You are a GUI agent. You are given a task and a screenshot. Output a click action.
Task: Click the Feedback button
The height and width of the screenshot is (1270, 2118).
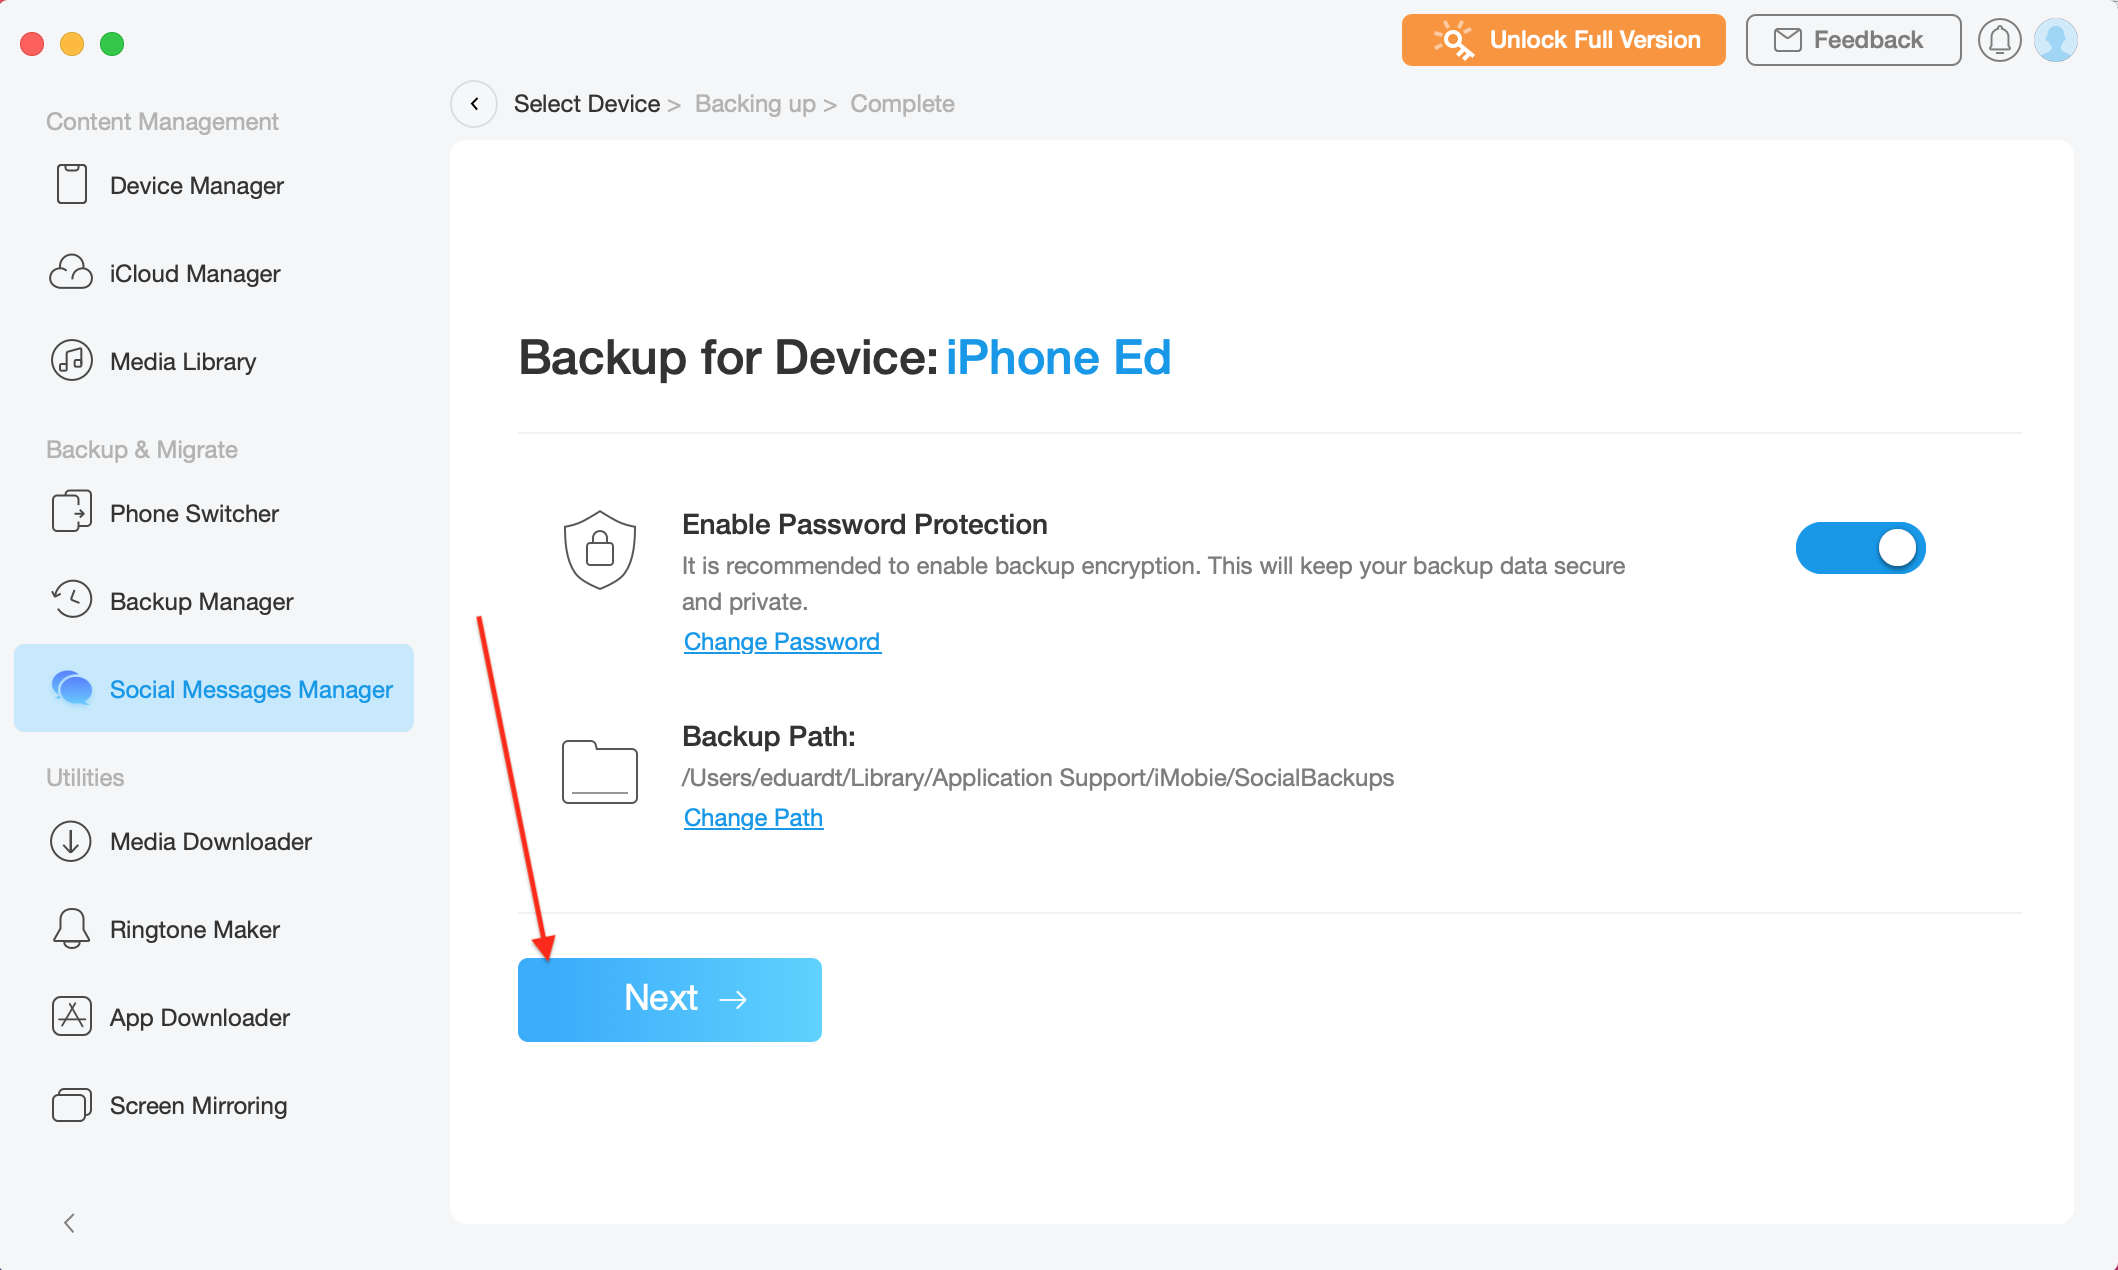1852,39
